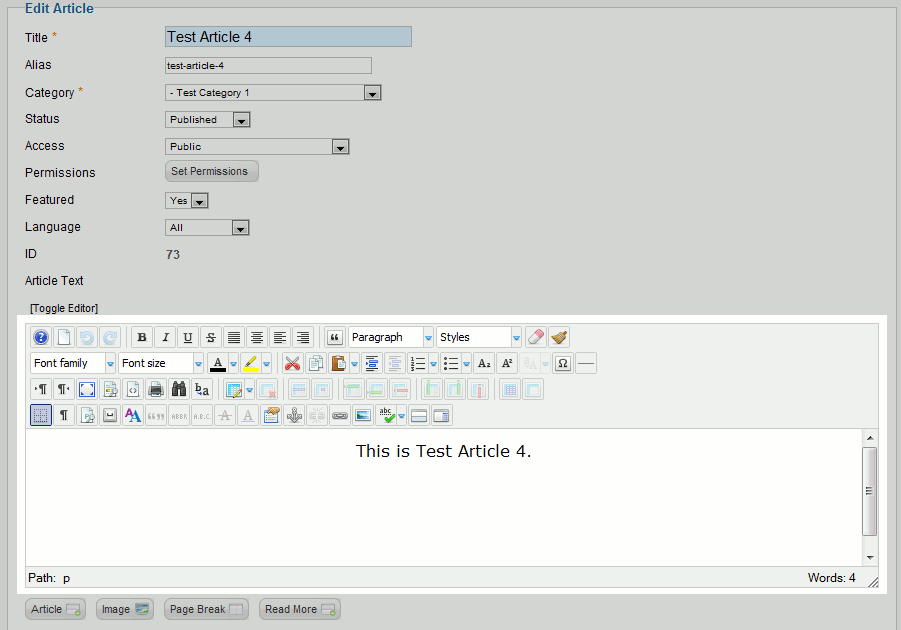Toggle fullscreen editor mode
The width and height of the screenshot is (901, 630).
coord(87,389)
